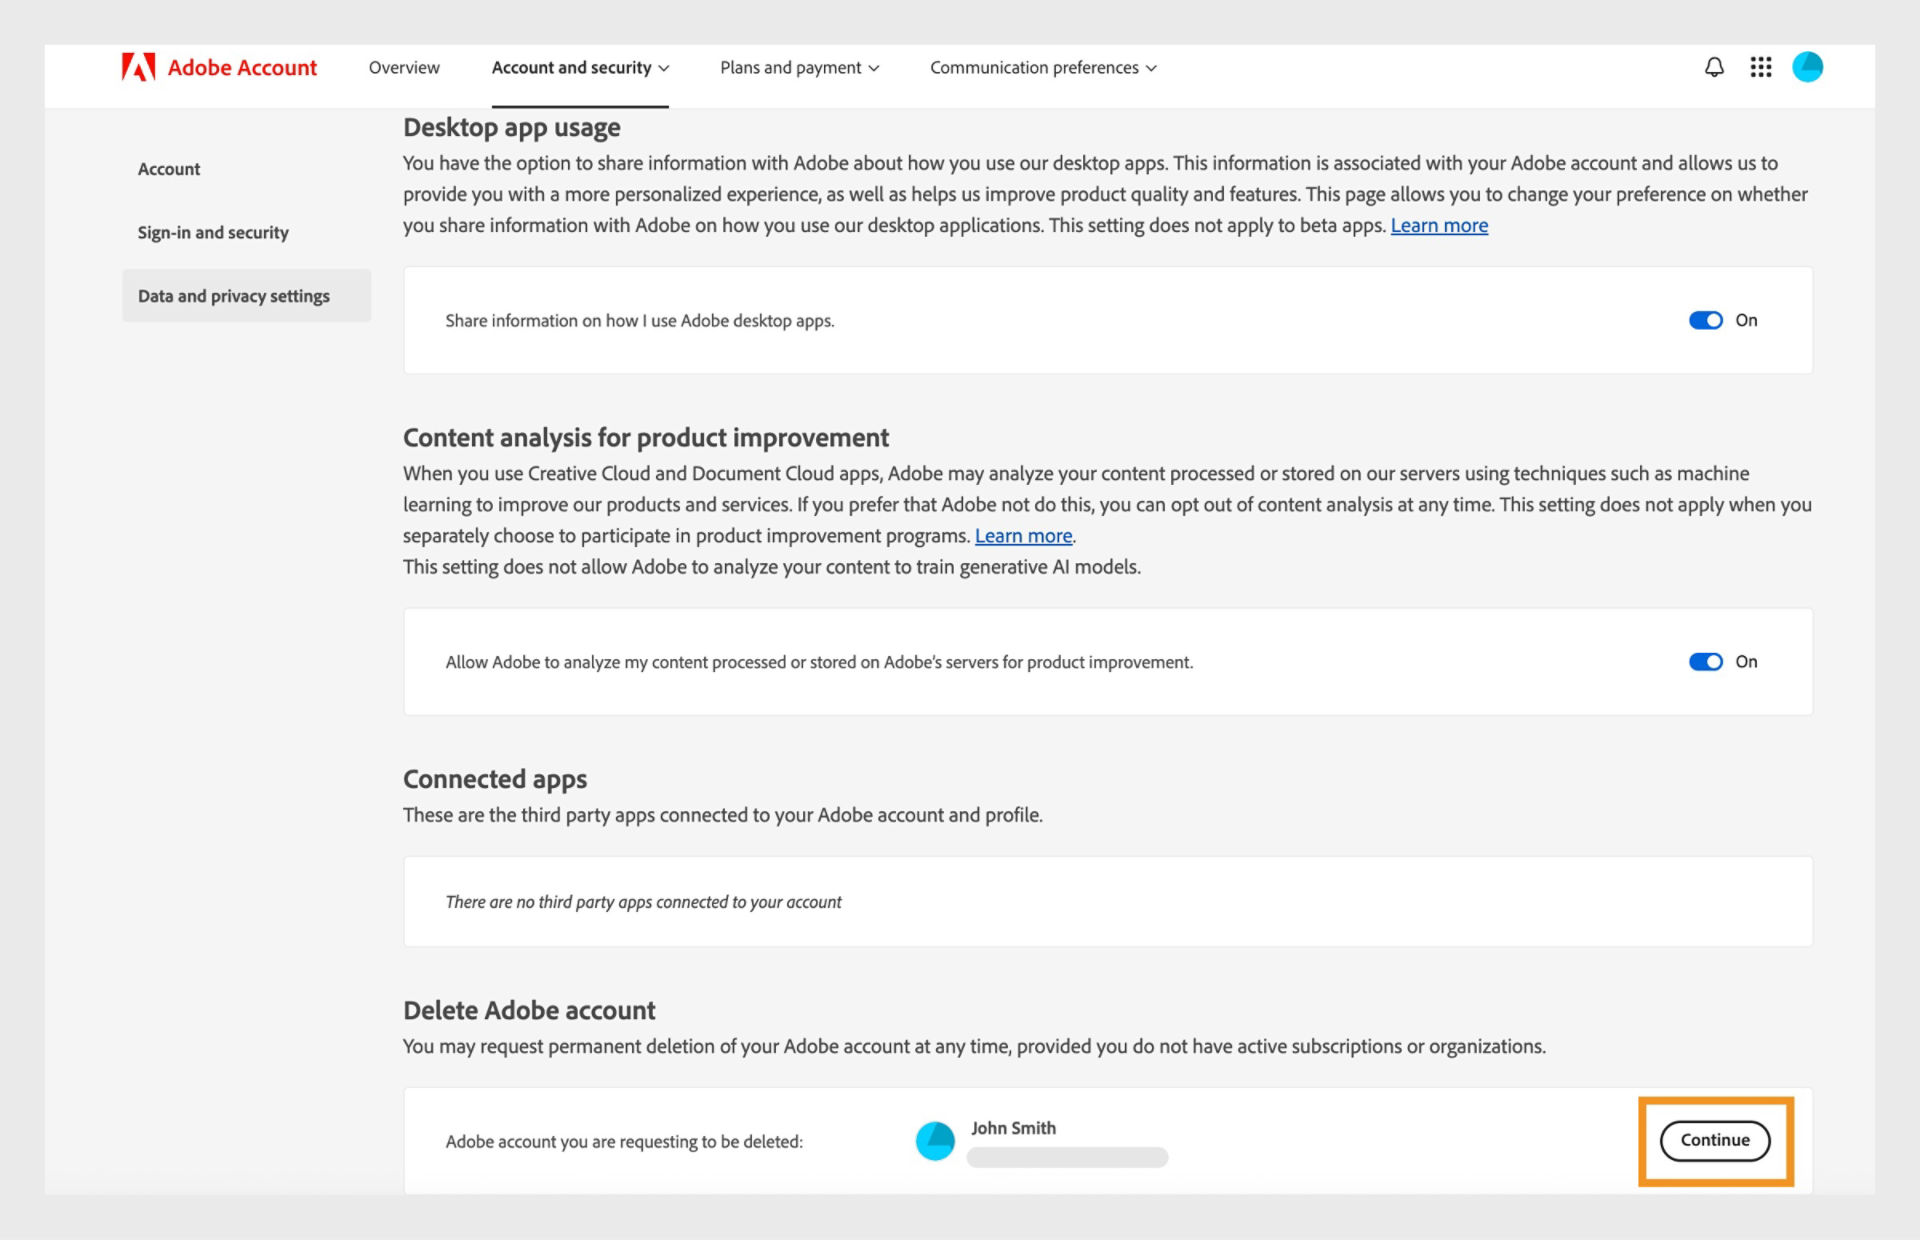This screenshot has height=1240, width=1920.
Task: Open the notifications bell
Action: [1714, 67]
